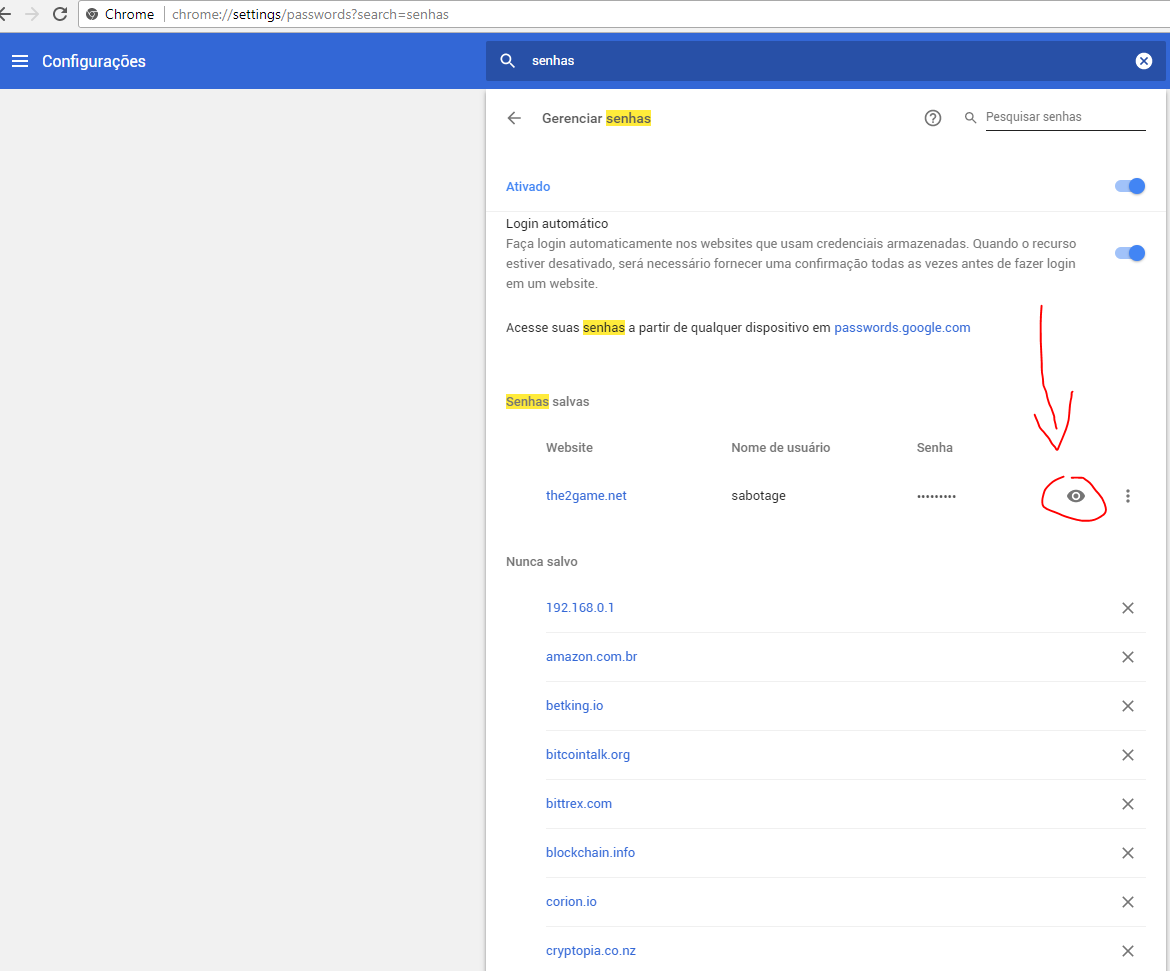Open the Configurações hamburger menu
The image size is (1170, 971).
20,61
